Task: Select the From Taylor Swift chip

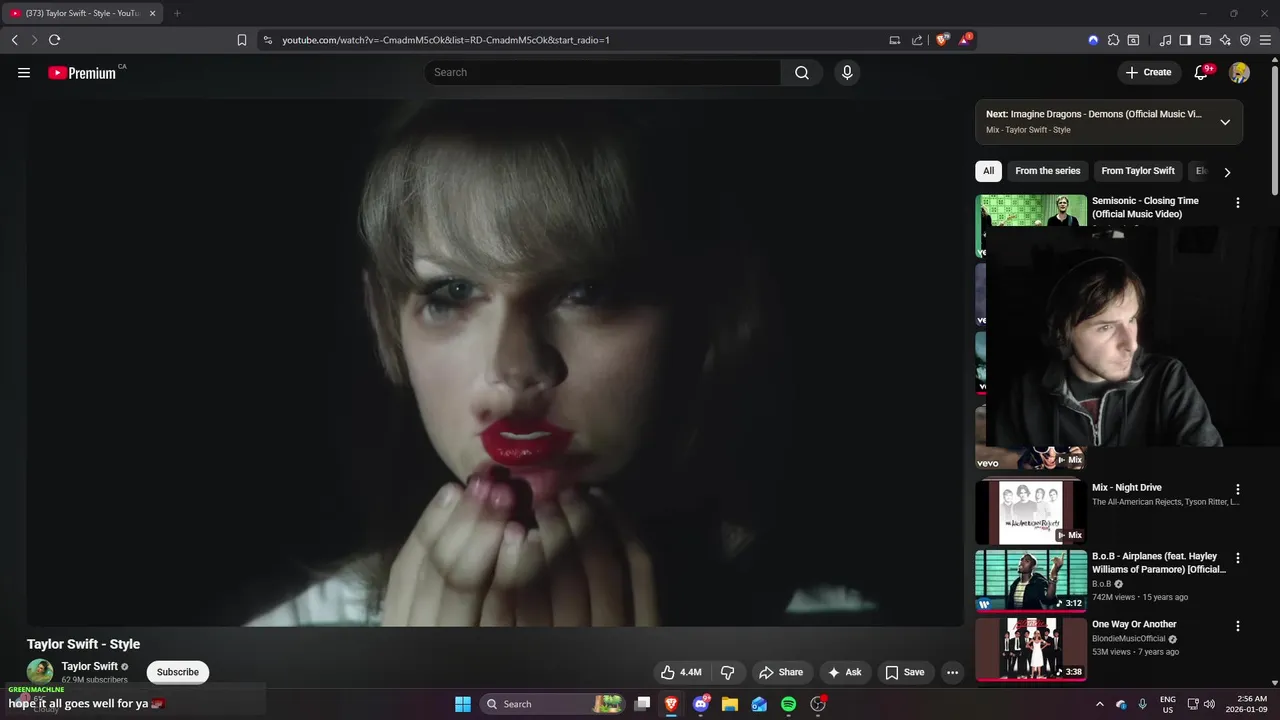Action: coord(1138,171)
